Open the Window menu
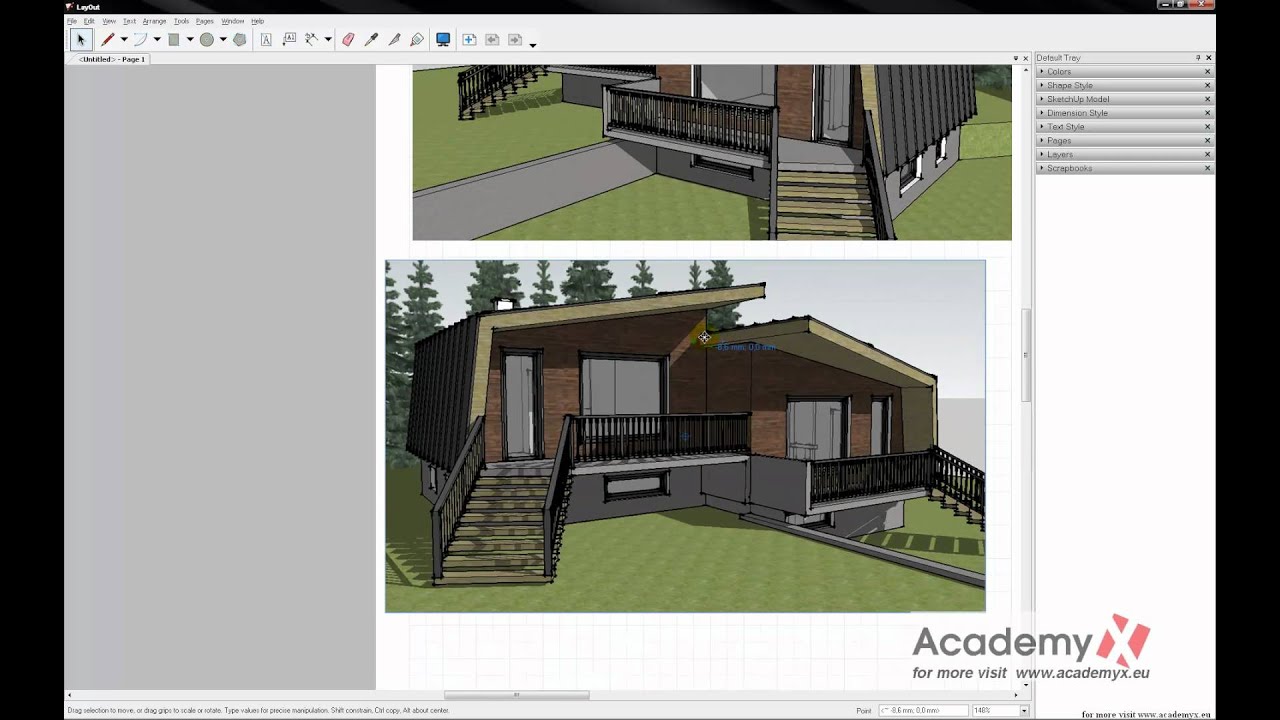This screenshot has height=720, width=1280. coord(232,21)
